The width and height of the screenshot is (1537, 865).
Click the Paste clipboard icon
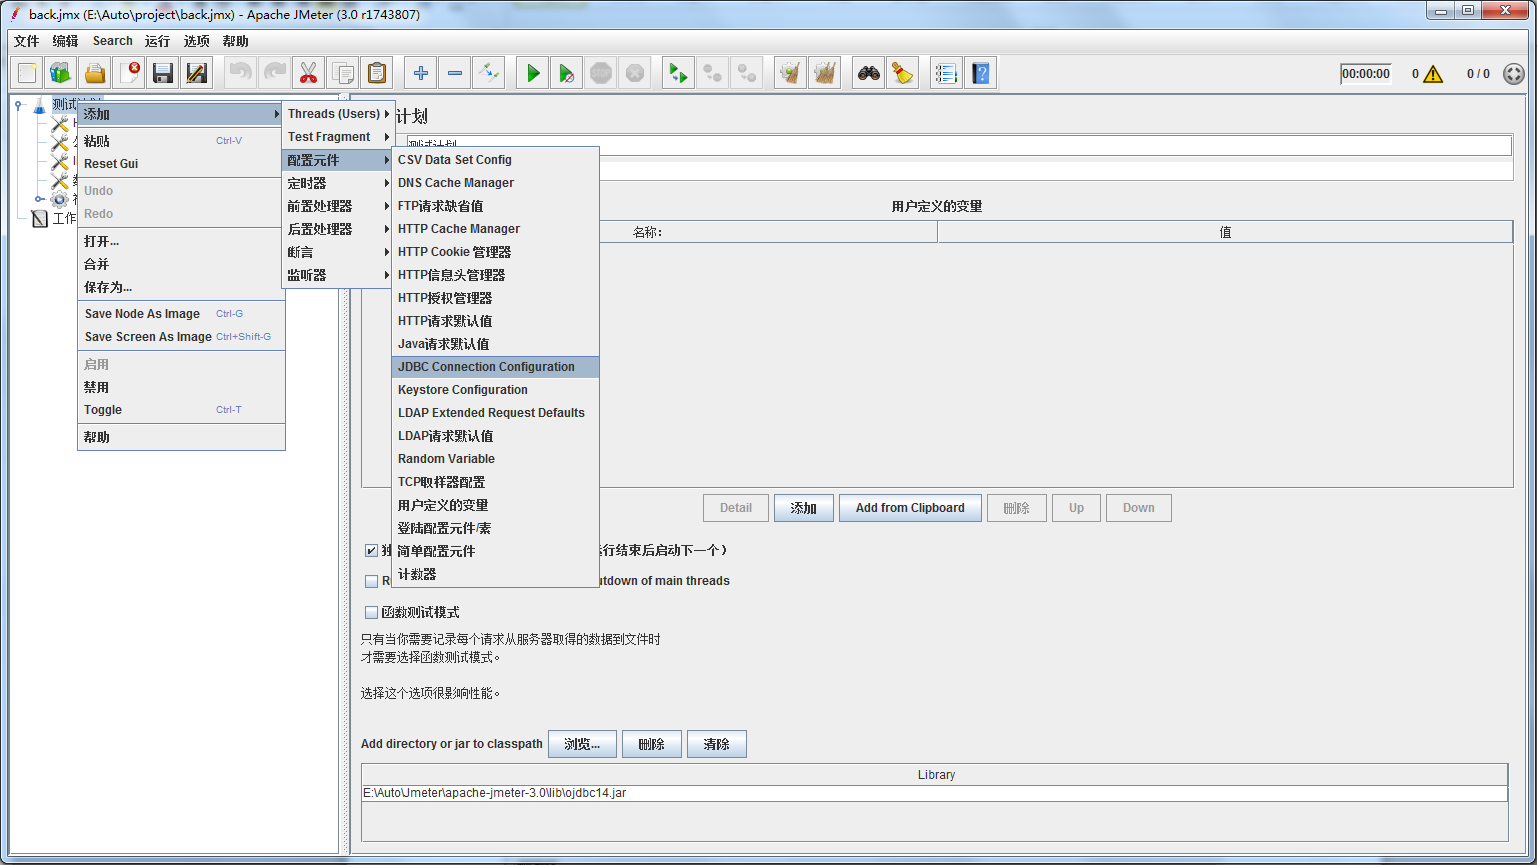tap(376, 73)
